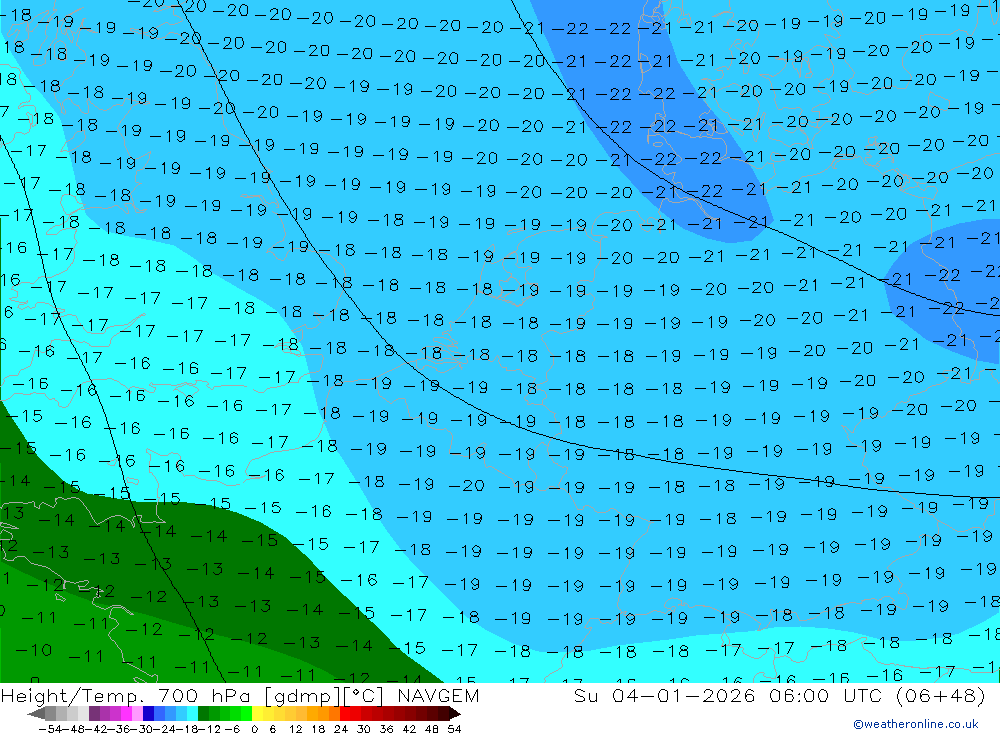The image size is (1000, 733).
Task: Click the dark maroon right arrow of the scale
Action: pyautogui.click(x=454, y=714)
